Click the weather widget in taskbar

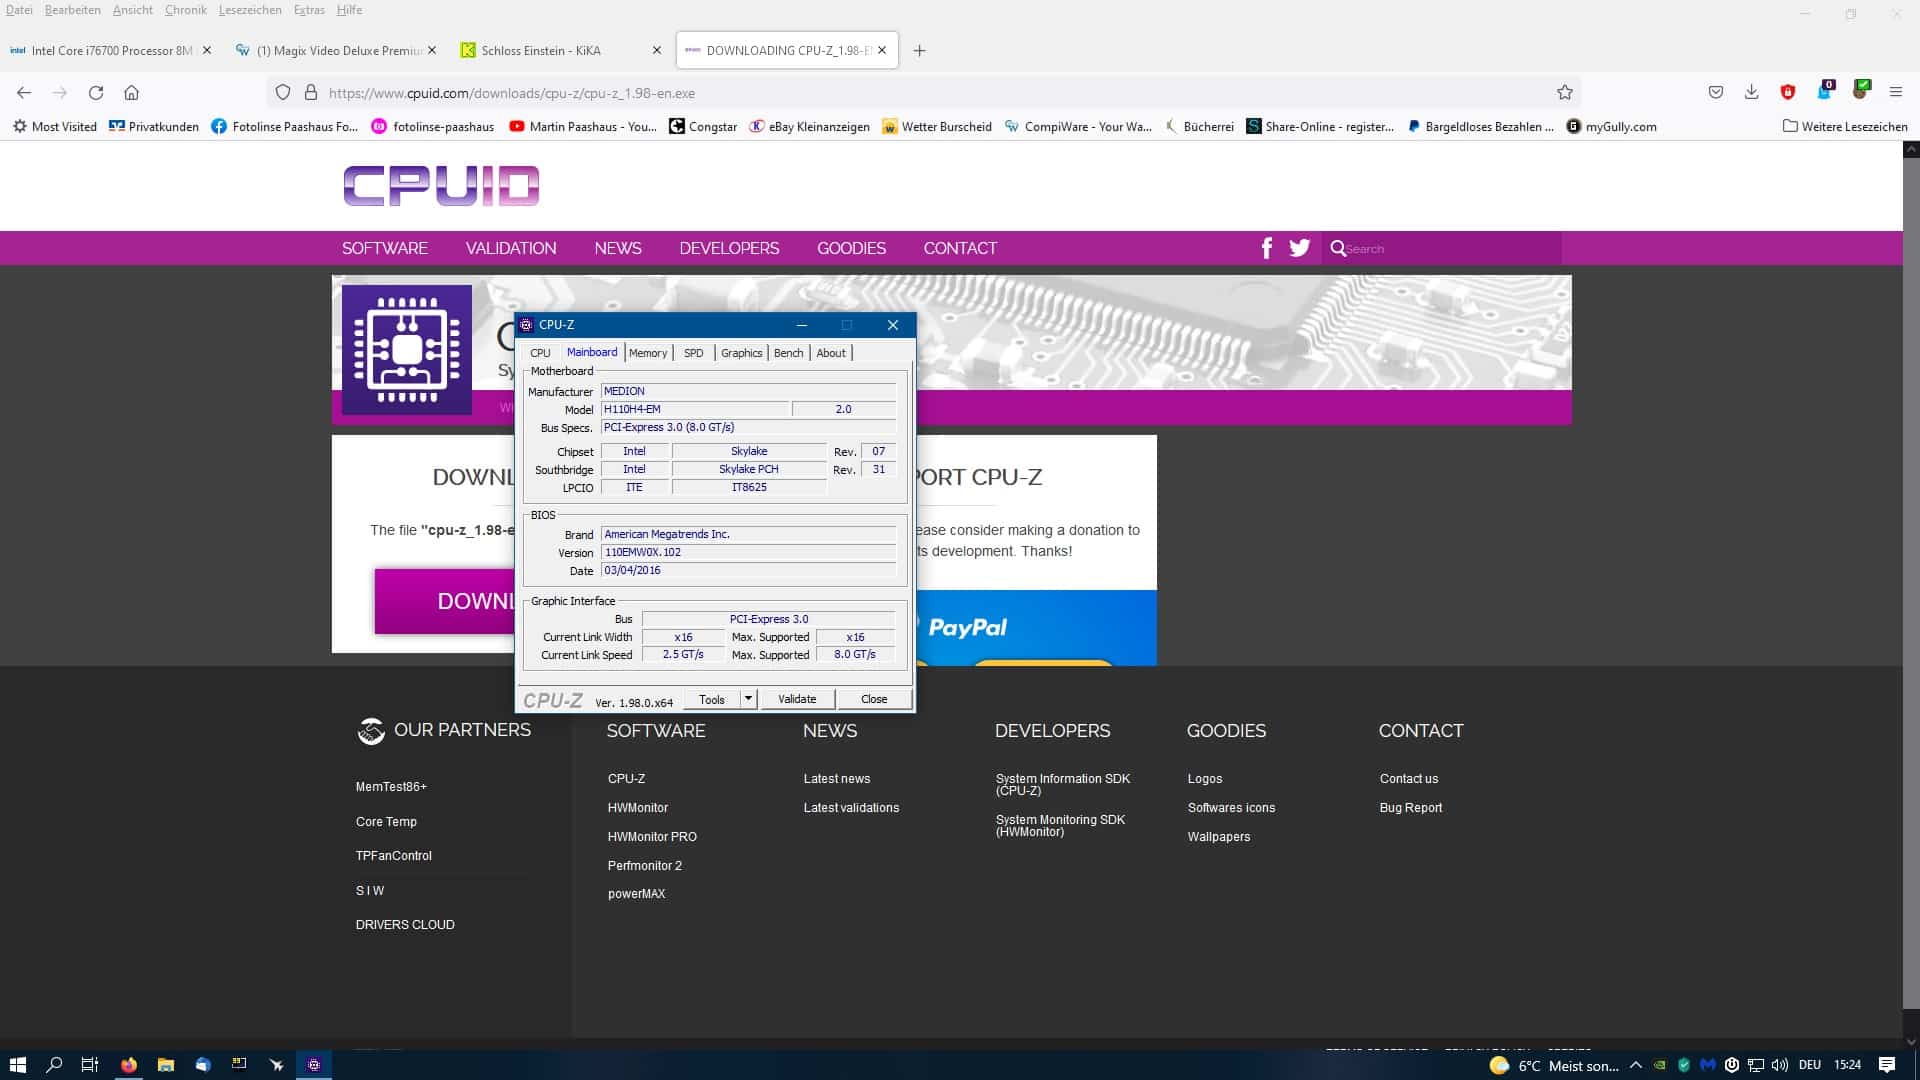click(1554, 1065)
